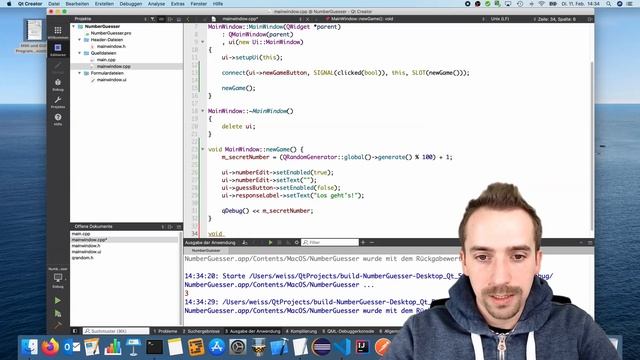Start debugging with the Run-Debug button
This screenshot has height=360, width=640.
[58, 313]
